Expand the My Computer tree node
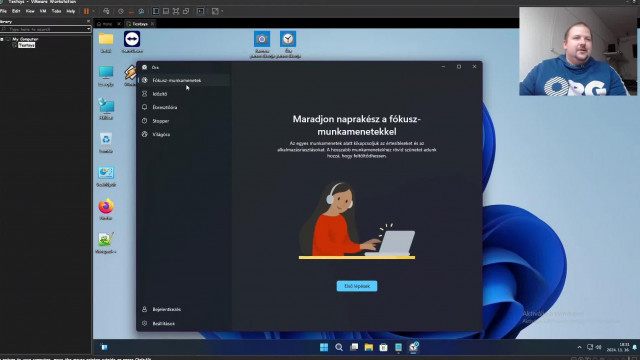Viewport: 640px width, 360px height. [2, 39]
